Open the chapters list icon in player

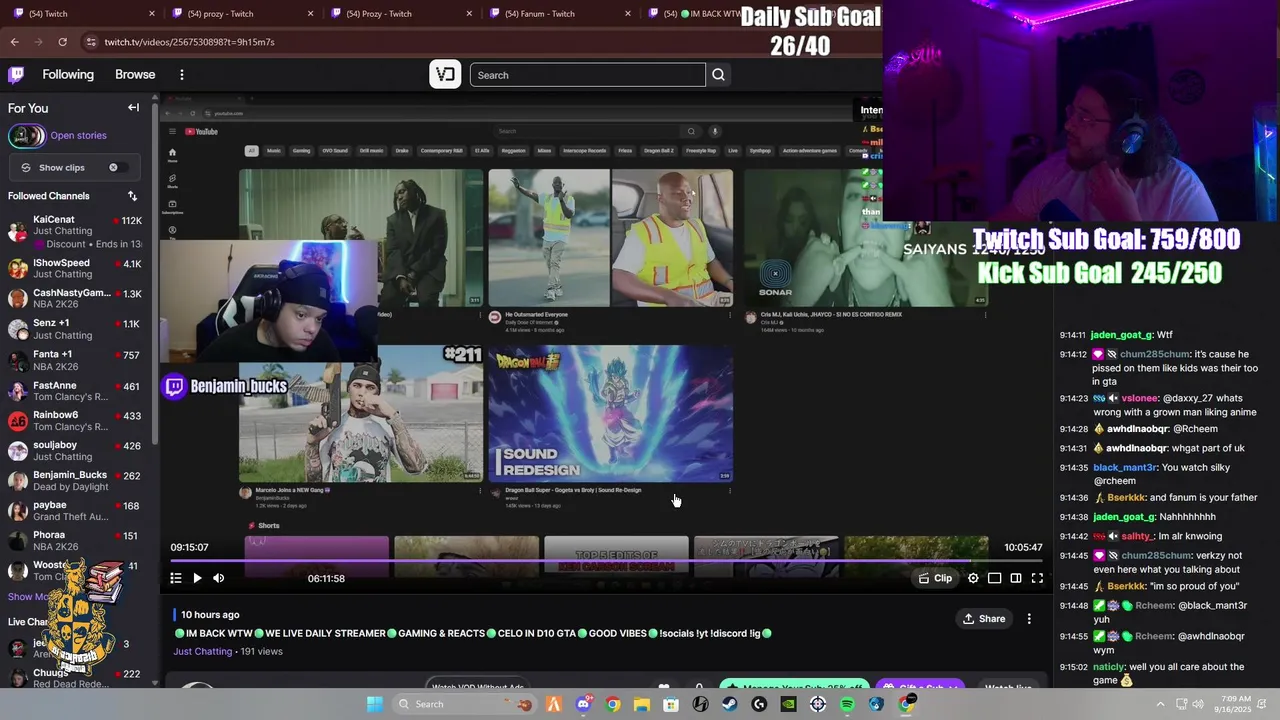[176, 578]
